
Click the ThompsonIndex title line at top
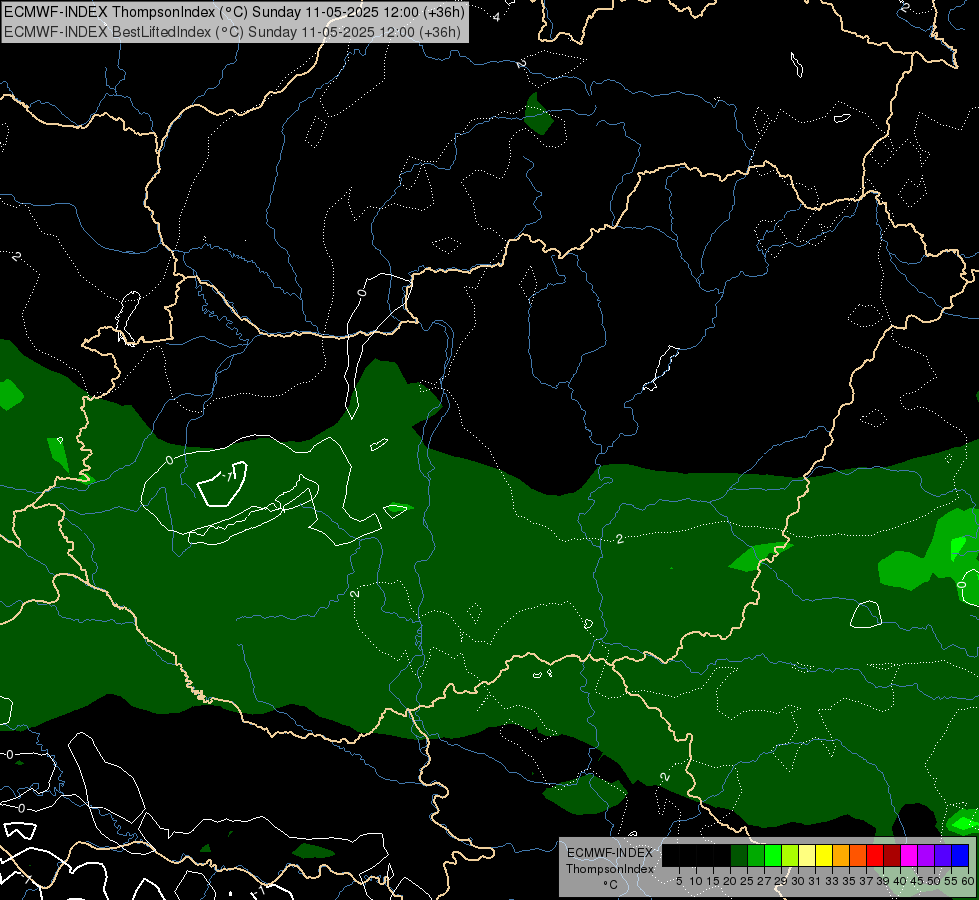(234, 12)
